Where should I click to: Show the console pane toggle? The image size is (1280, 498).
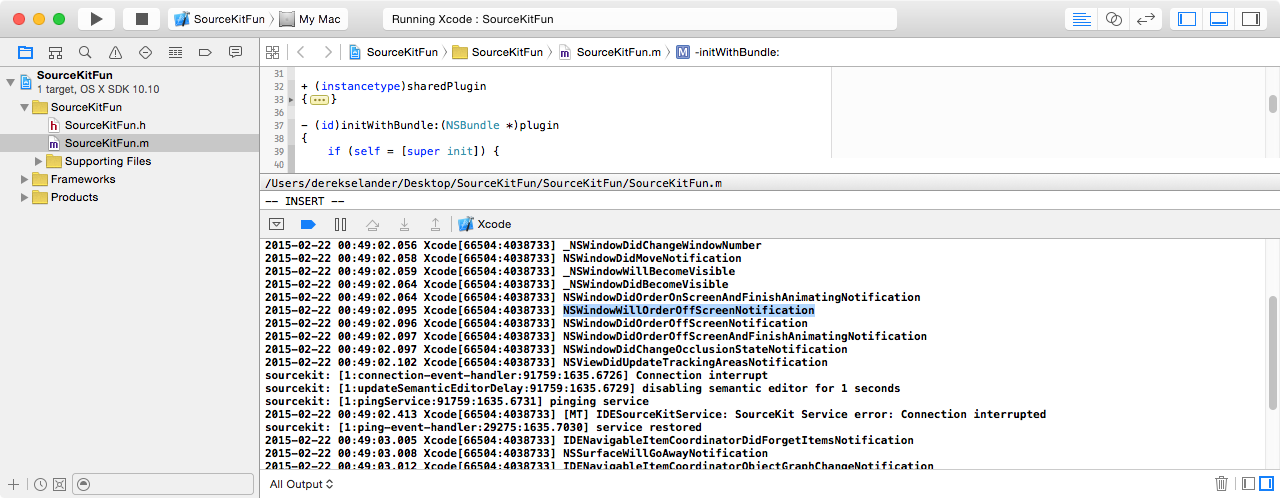pos(1266,484)
